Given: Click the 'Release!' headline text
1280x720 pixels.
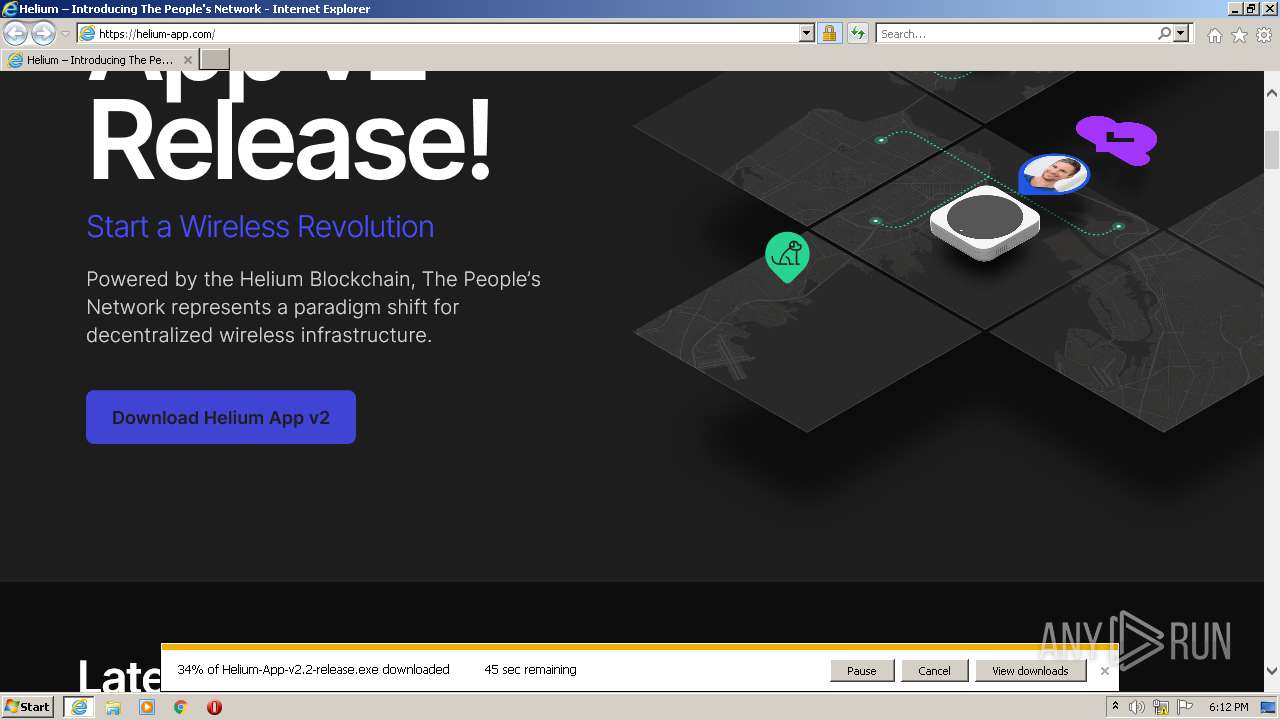Looking at the screenshot, I should click(x=290, y=139).
